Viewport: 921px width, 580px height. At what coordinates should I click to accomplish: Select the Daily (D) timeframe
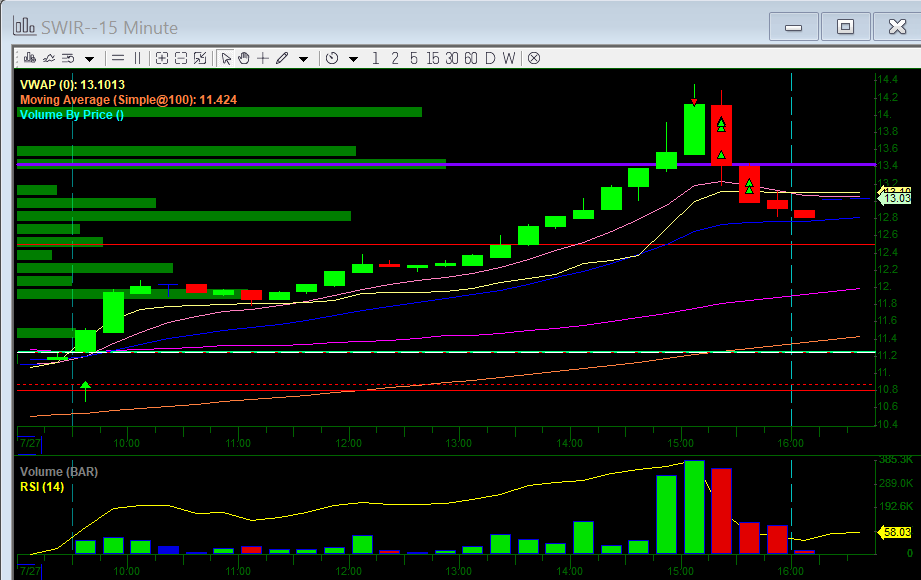[490, 58]
